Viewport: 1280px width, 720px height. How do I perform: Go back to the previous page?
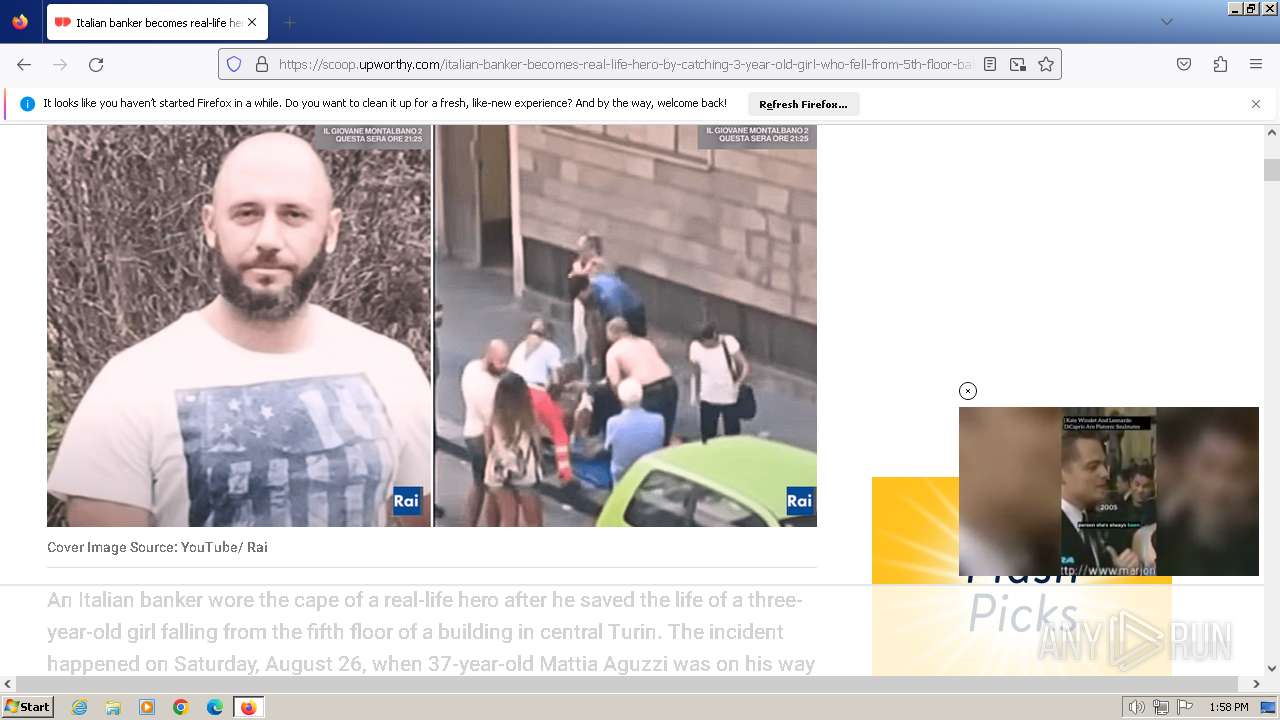coord(24,64)
